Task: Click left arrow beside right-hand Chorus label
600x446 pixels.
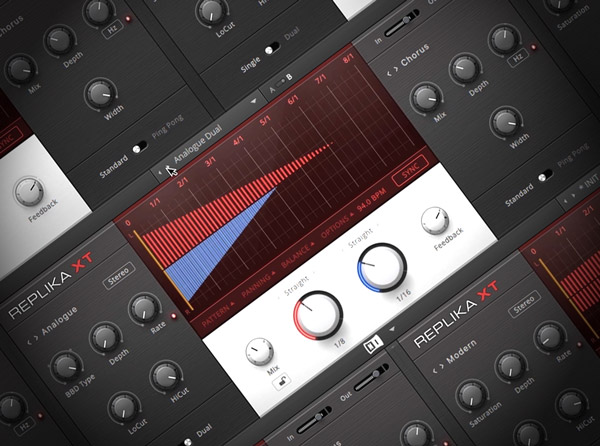Action: click(389, 73)
